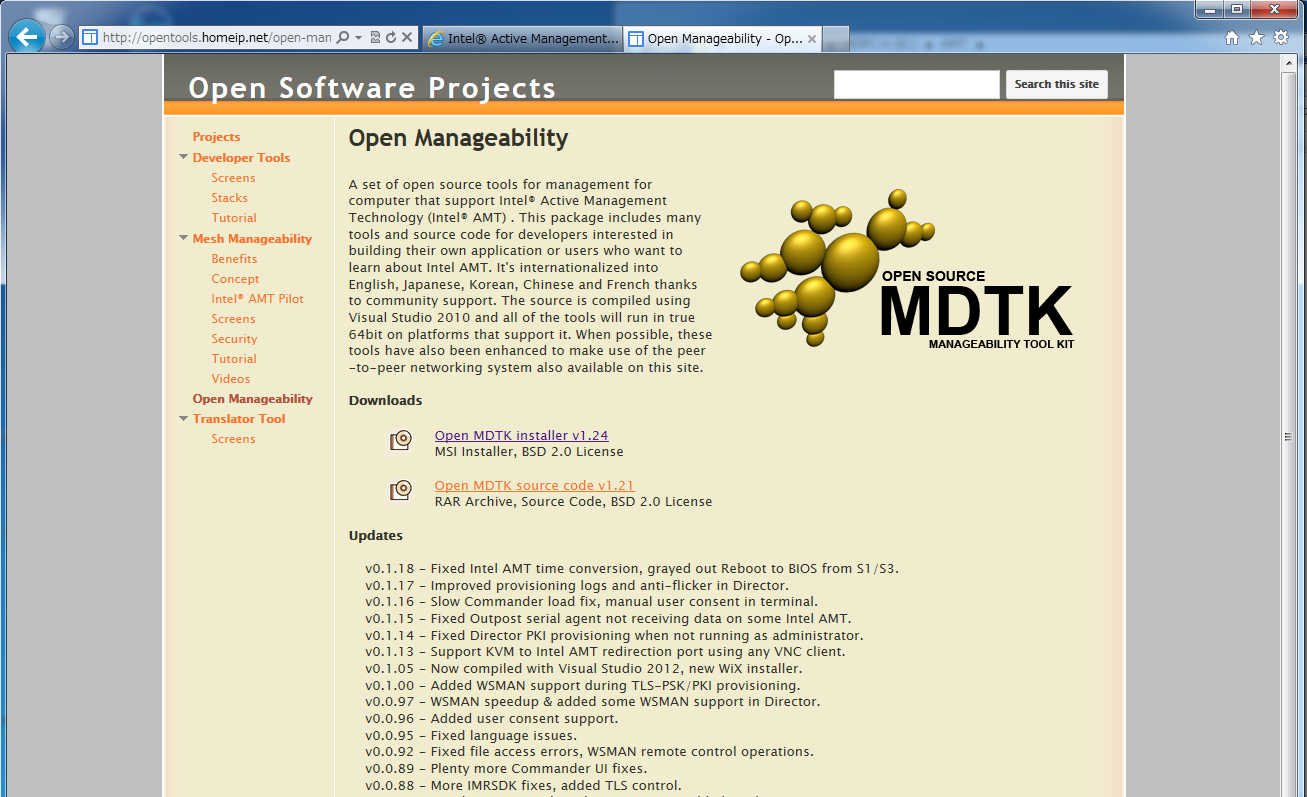The width and height of the screenshot is (1307, 797).
Task: Go back with the browser Back arrow
Action: tap(25, 38)
